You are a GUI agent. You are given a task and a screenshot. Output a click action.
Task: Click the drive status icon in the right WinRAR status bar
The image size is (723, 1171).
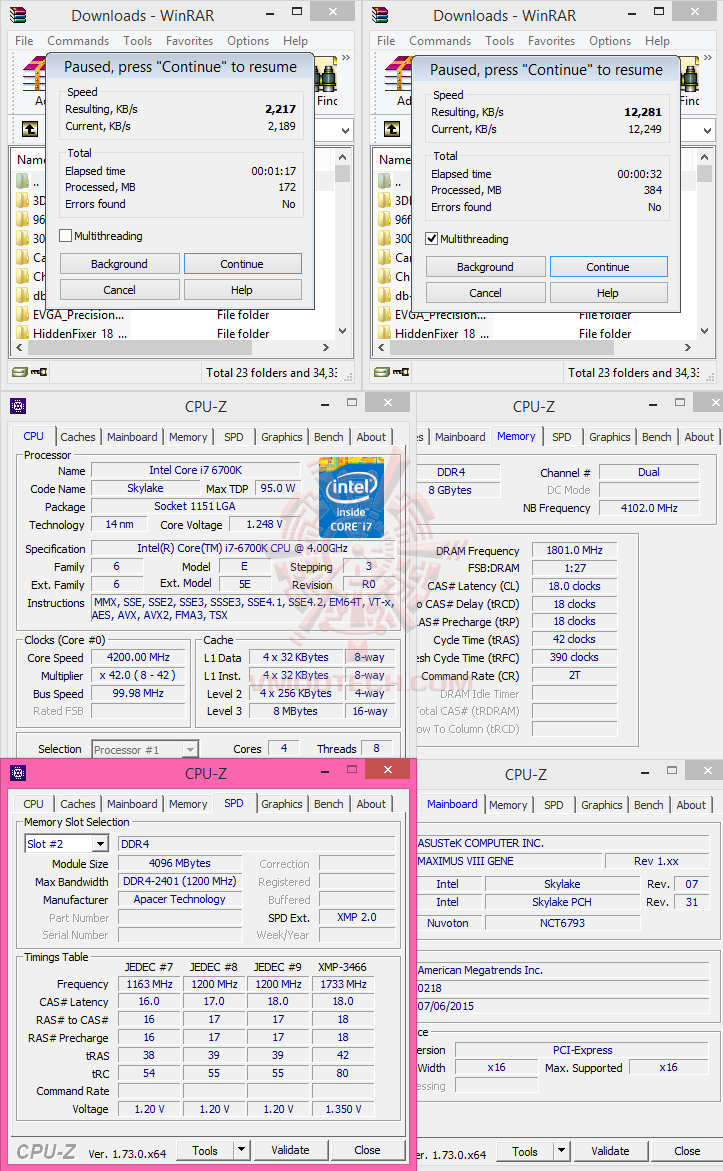pos(382,372)
